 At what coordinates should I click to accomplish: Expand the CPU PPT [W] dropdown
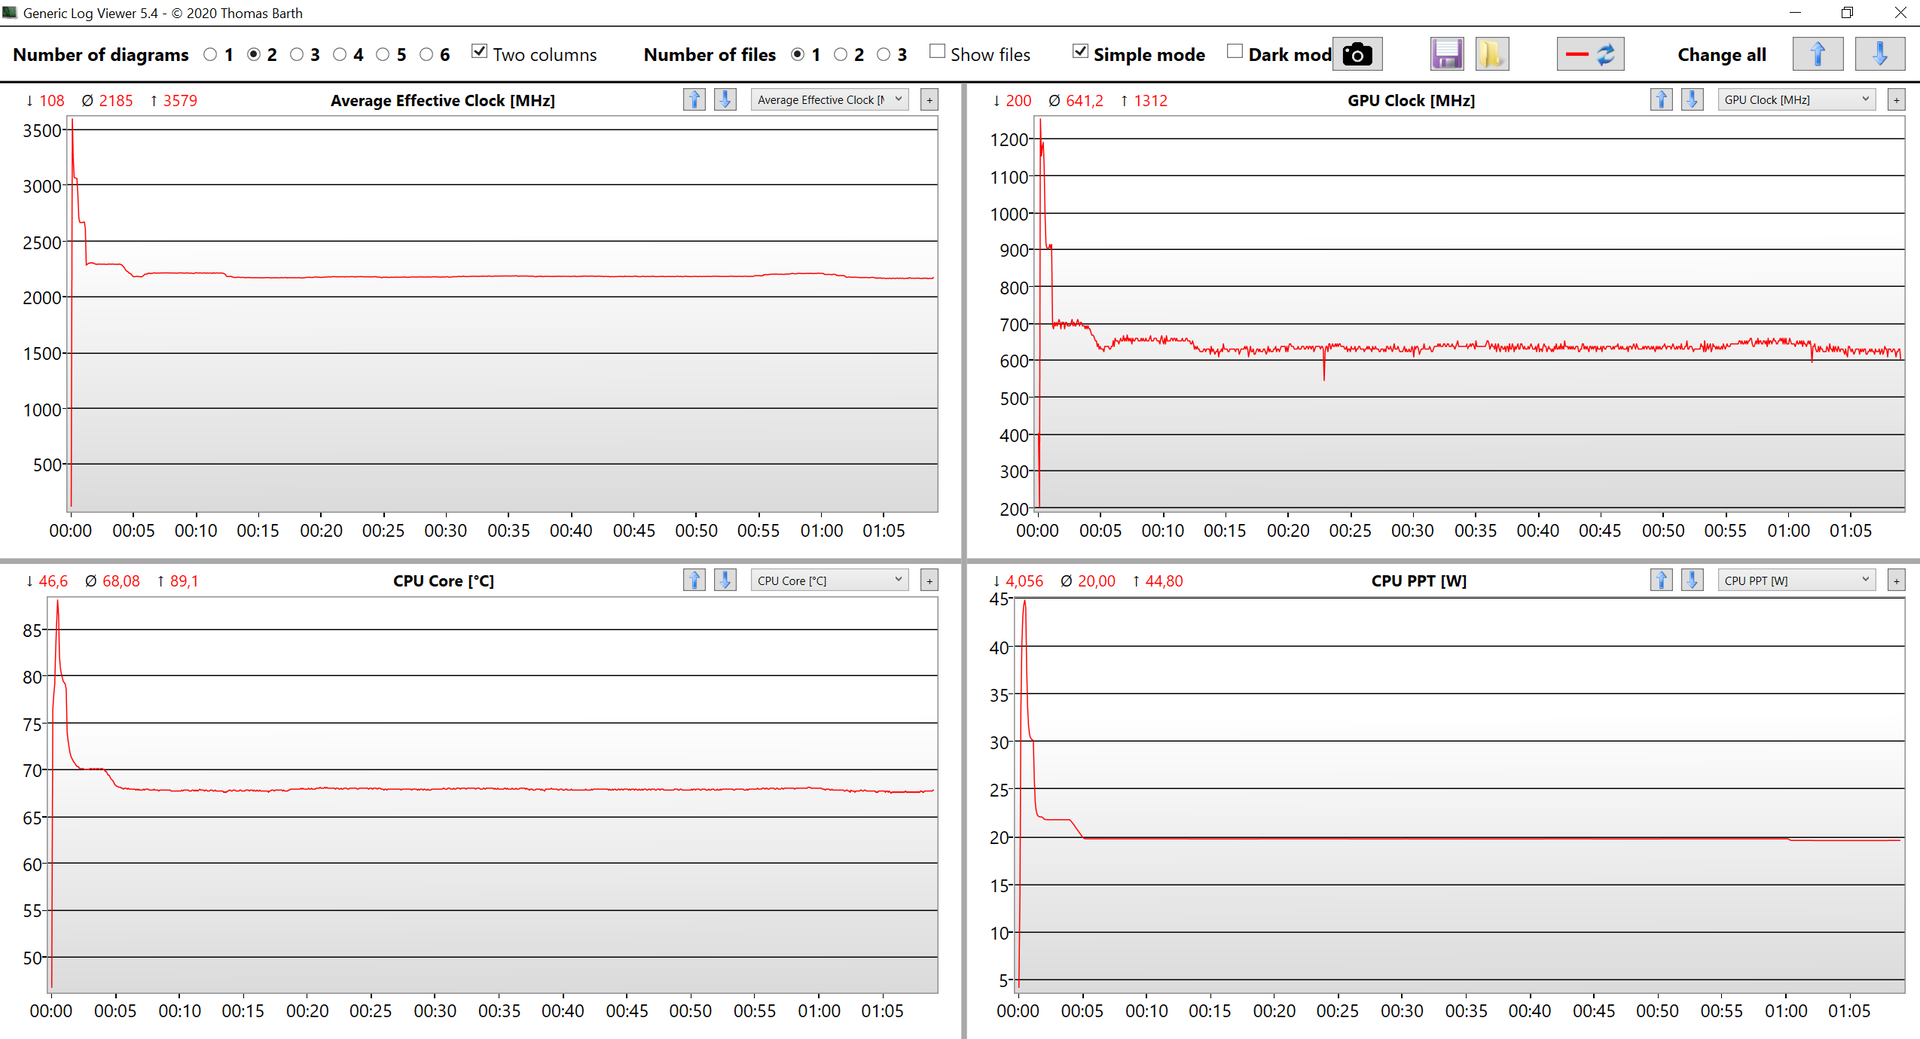click(x=1796, y=580)
